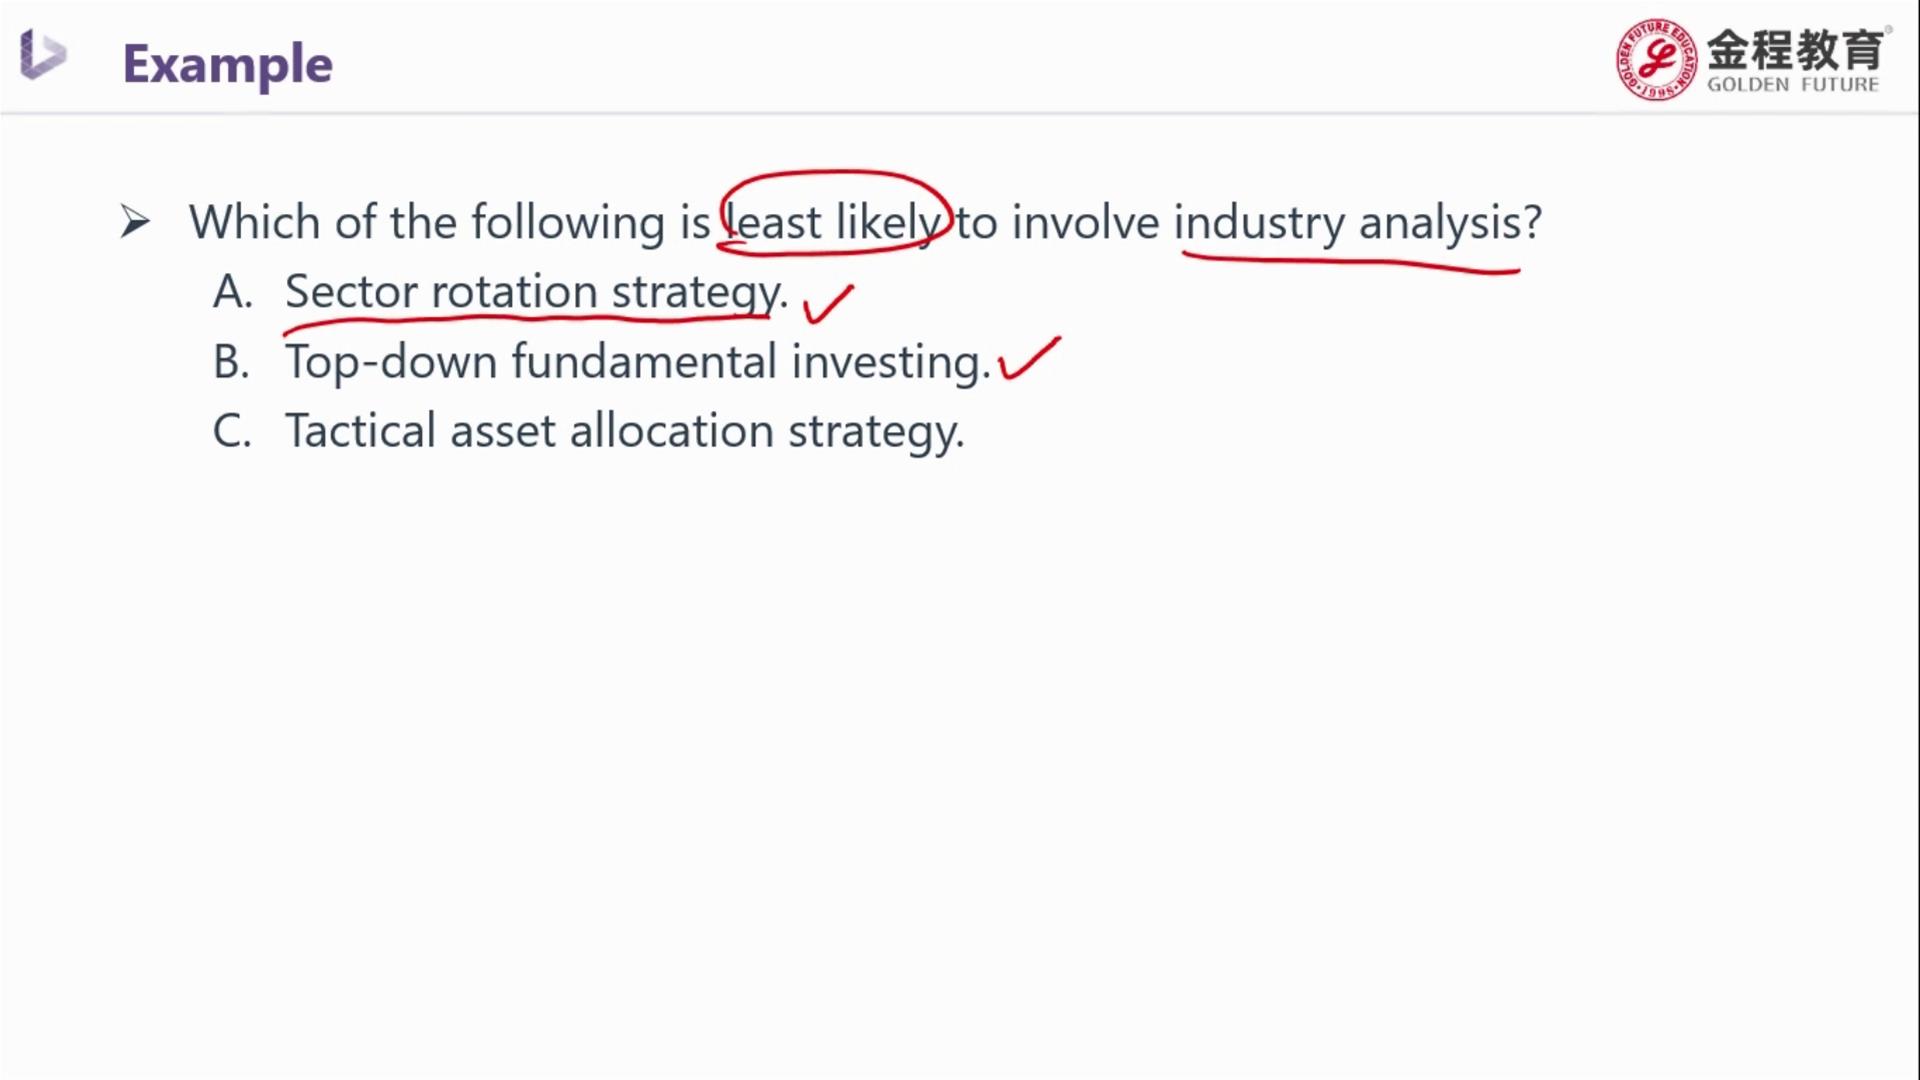The height and width of the screenshot is (1080, 1920).
Task: Click the purple play-arrow logo icon
Action: coord(43,54)
